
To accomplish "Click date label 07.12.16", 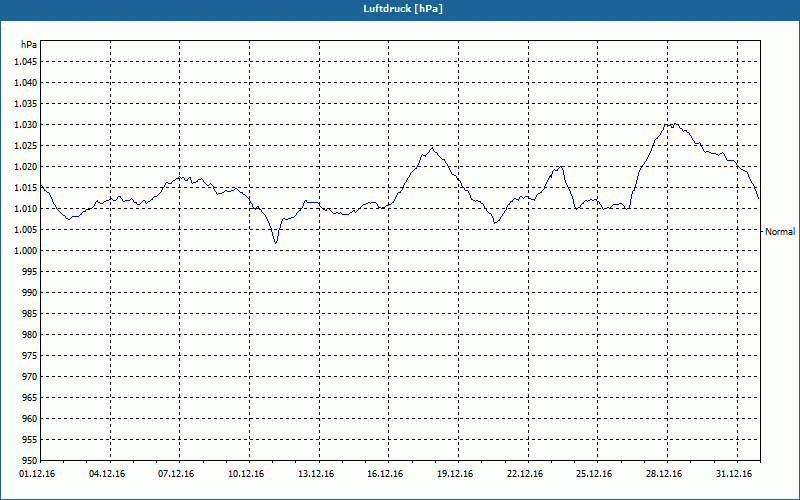I will pos(176,474).
